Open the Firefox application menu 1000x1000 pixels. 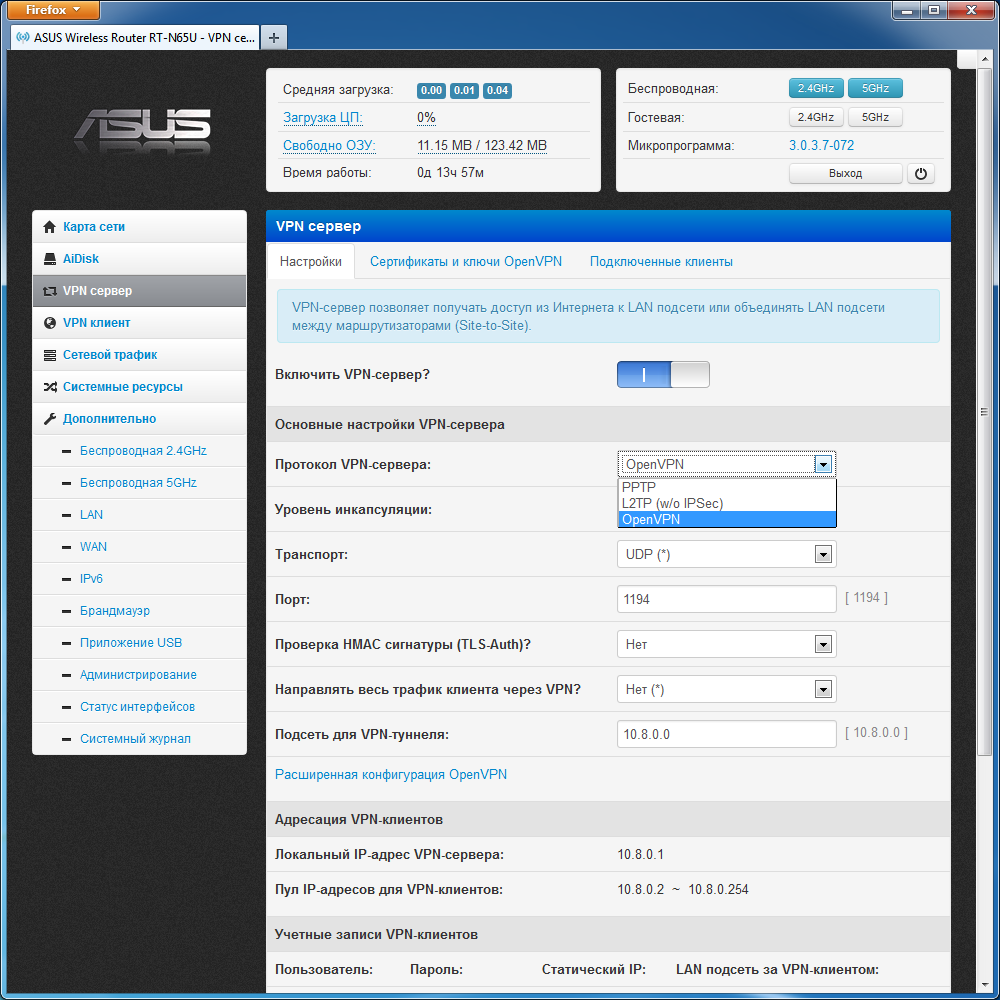[x=53, y=10]
